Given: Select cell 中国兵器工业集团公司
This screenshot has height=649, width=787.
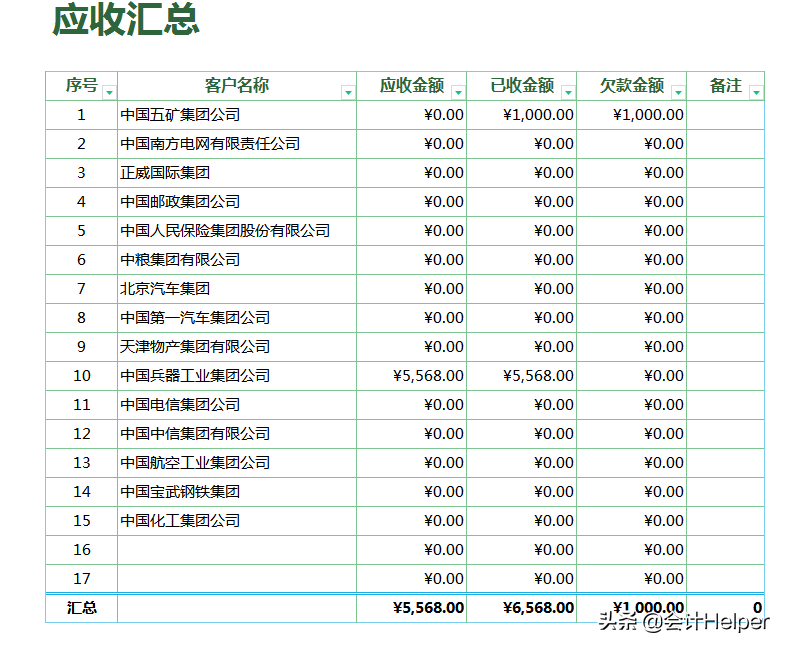Looking at the screenshot, I should click(237, 376).
